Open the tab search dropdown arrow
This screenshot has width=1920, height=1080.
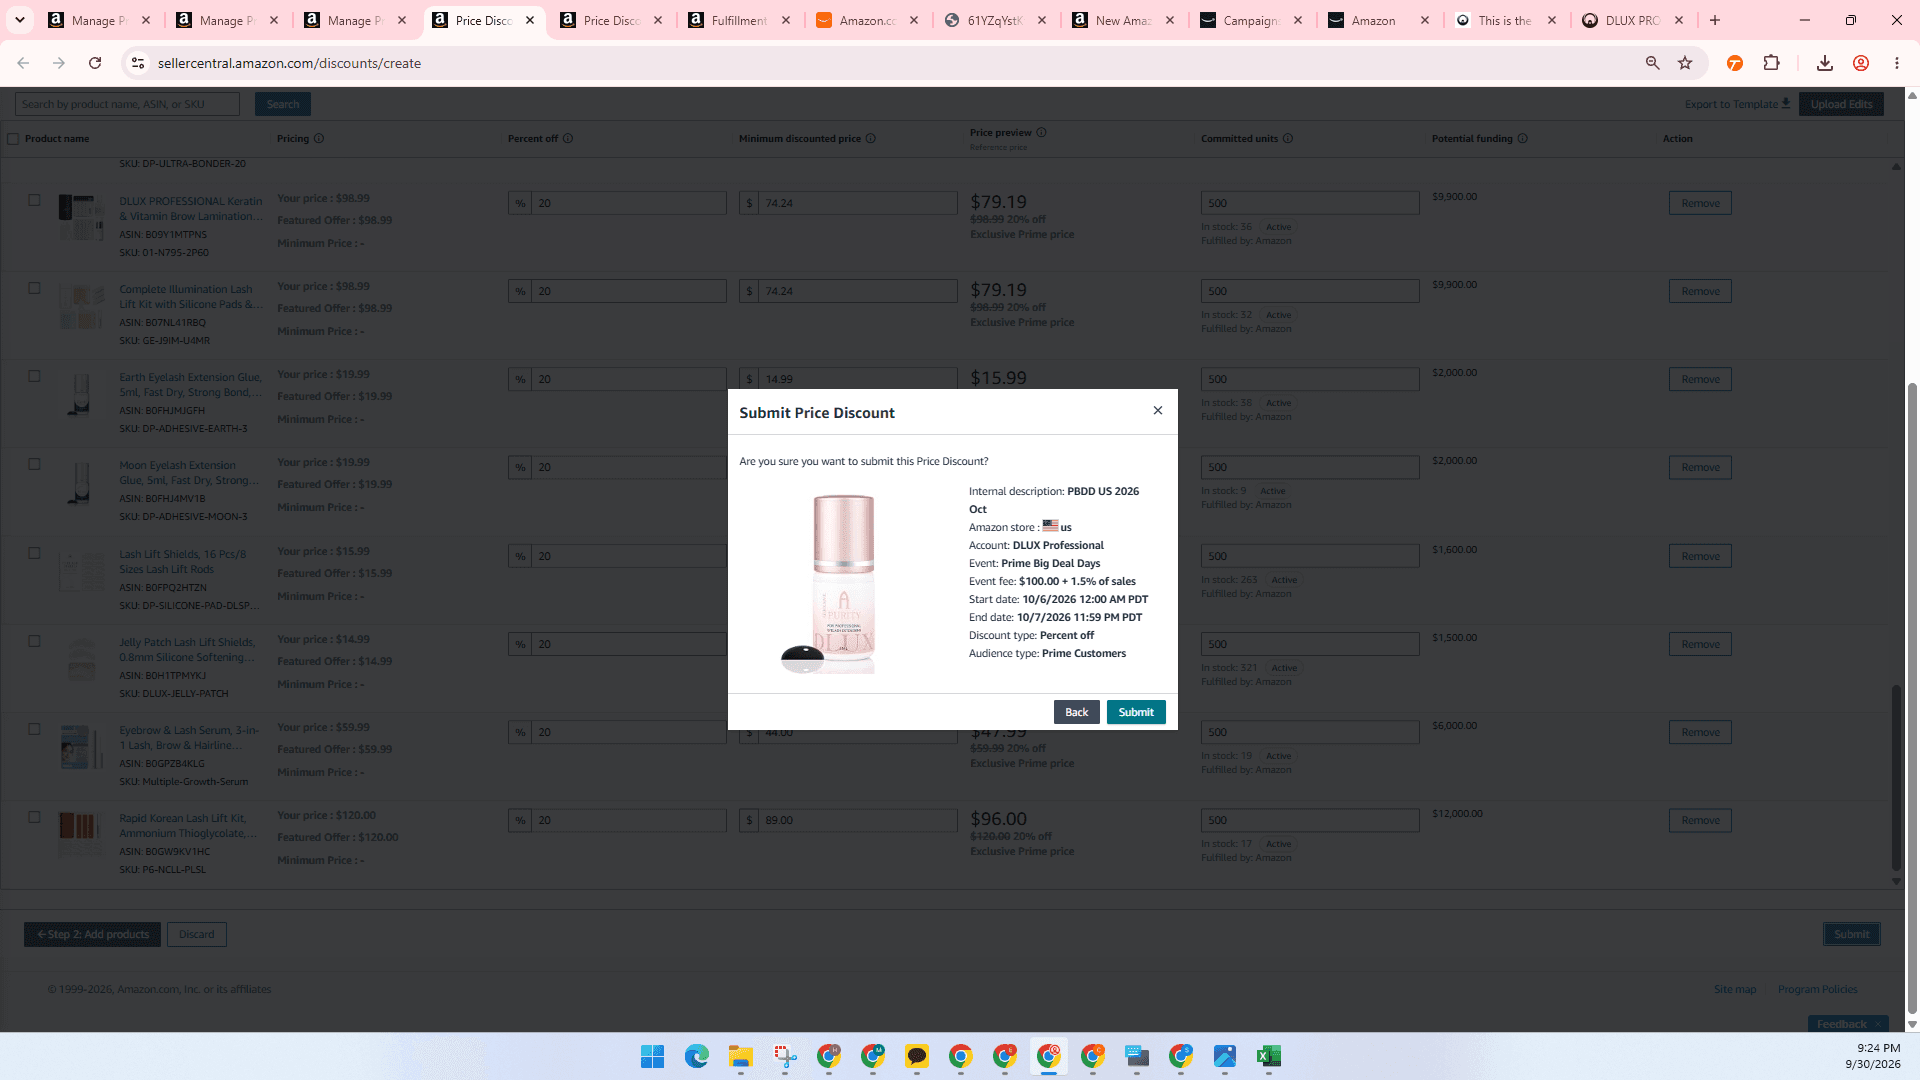[x=19, y=20]
